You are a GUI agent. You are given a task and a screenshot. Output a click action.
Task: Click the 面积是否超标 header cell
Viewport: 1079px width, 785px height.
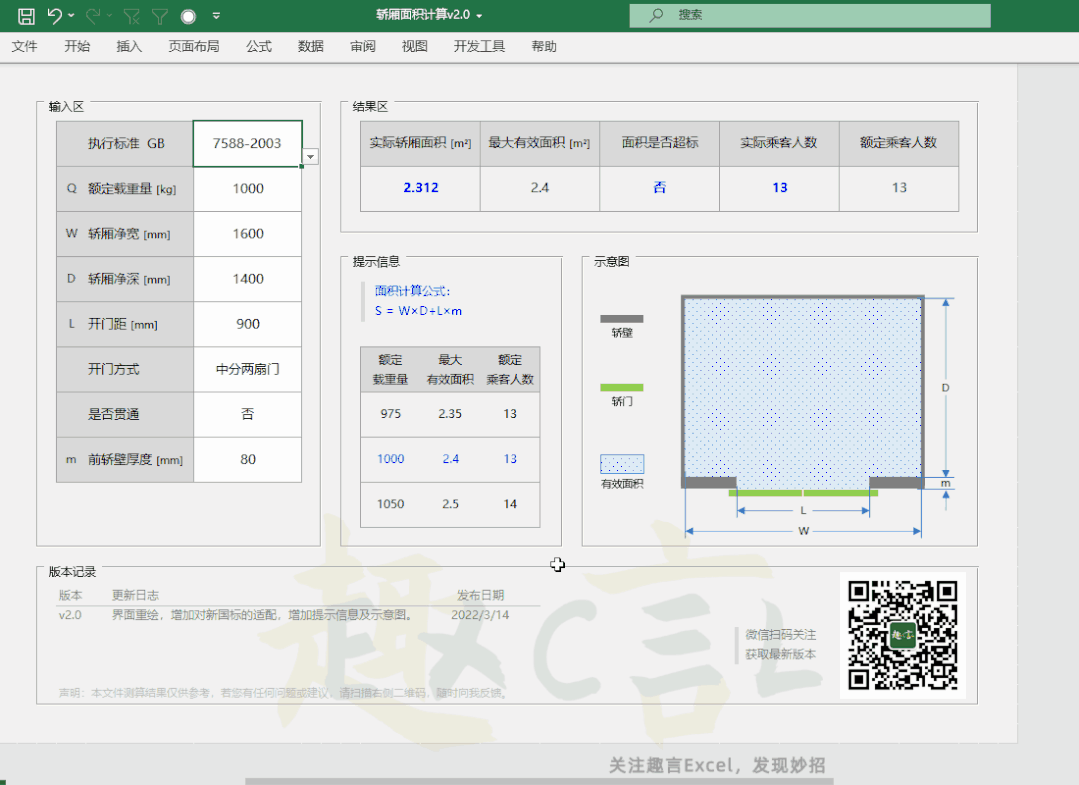[660, 143]
